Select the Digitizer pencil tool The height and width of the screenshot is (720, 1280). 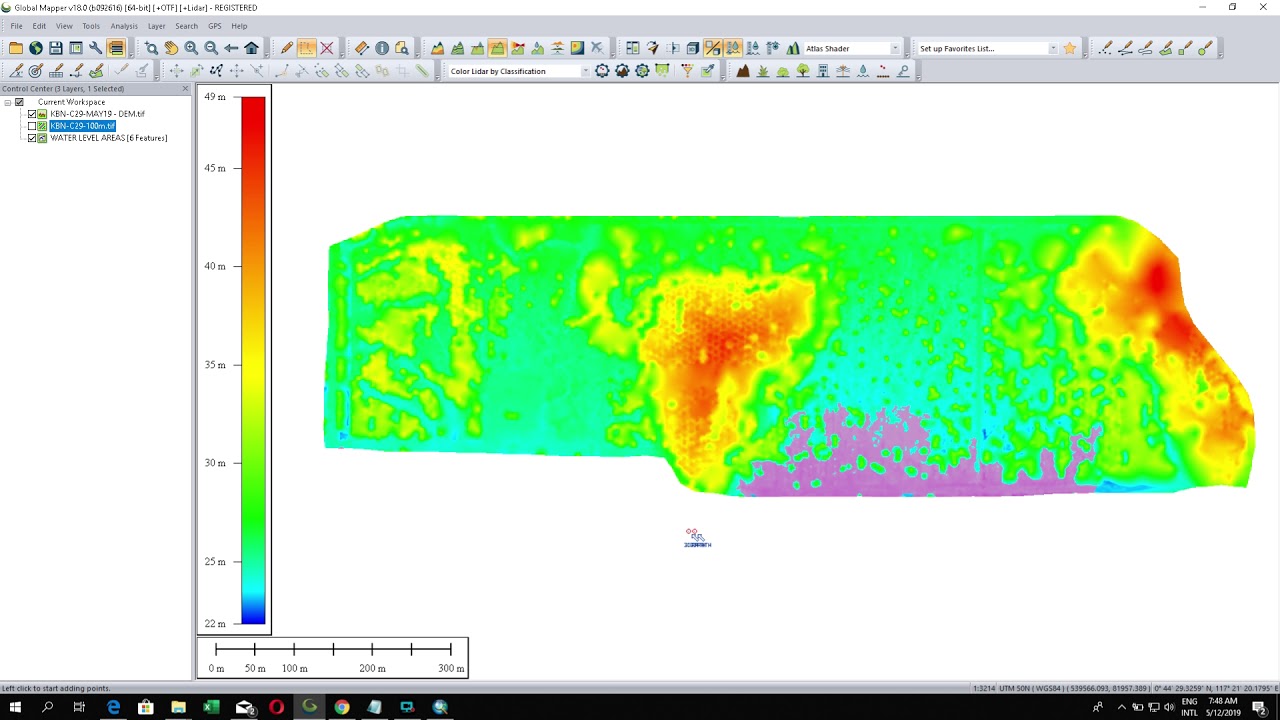(286, 48)
